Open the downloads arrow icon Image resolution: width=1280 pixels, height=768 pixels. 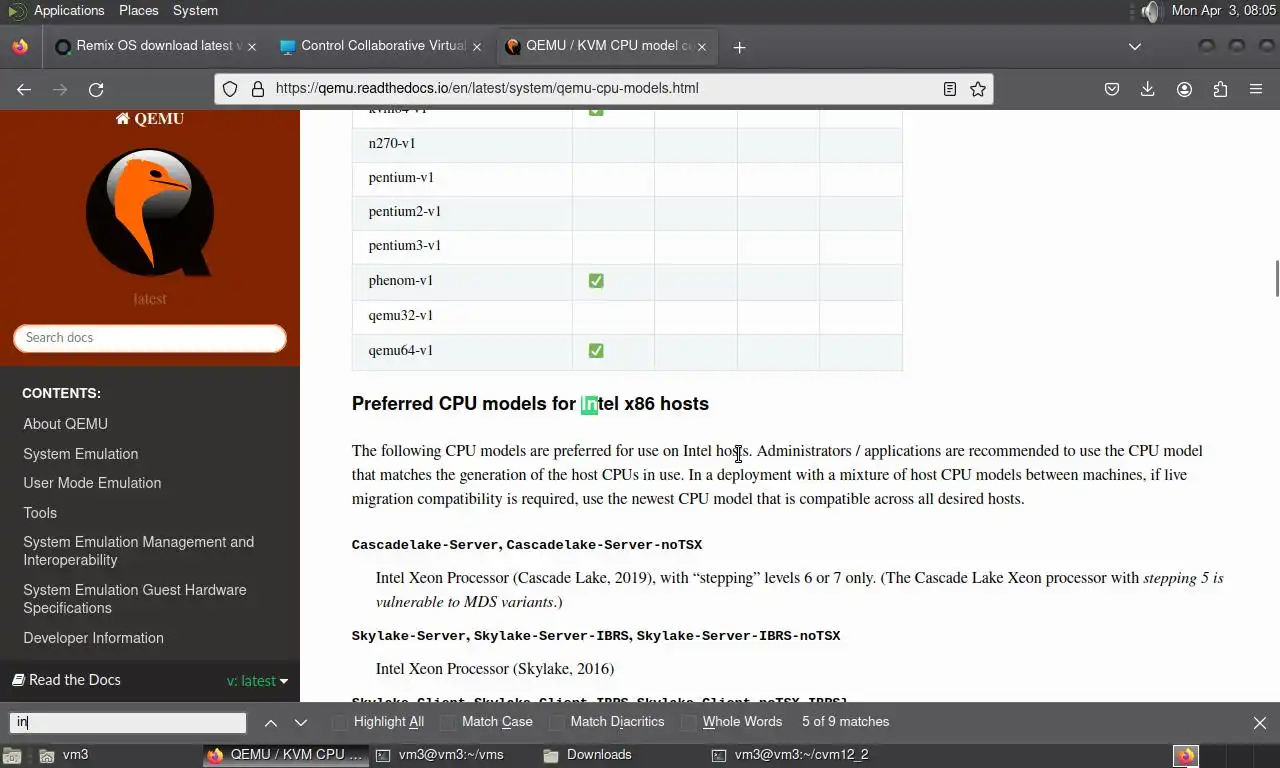(1148, 89)
